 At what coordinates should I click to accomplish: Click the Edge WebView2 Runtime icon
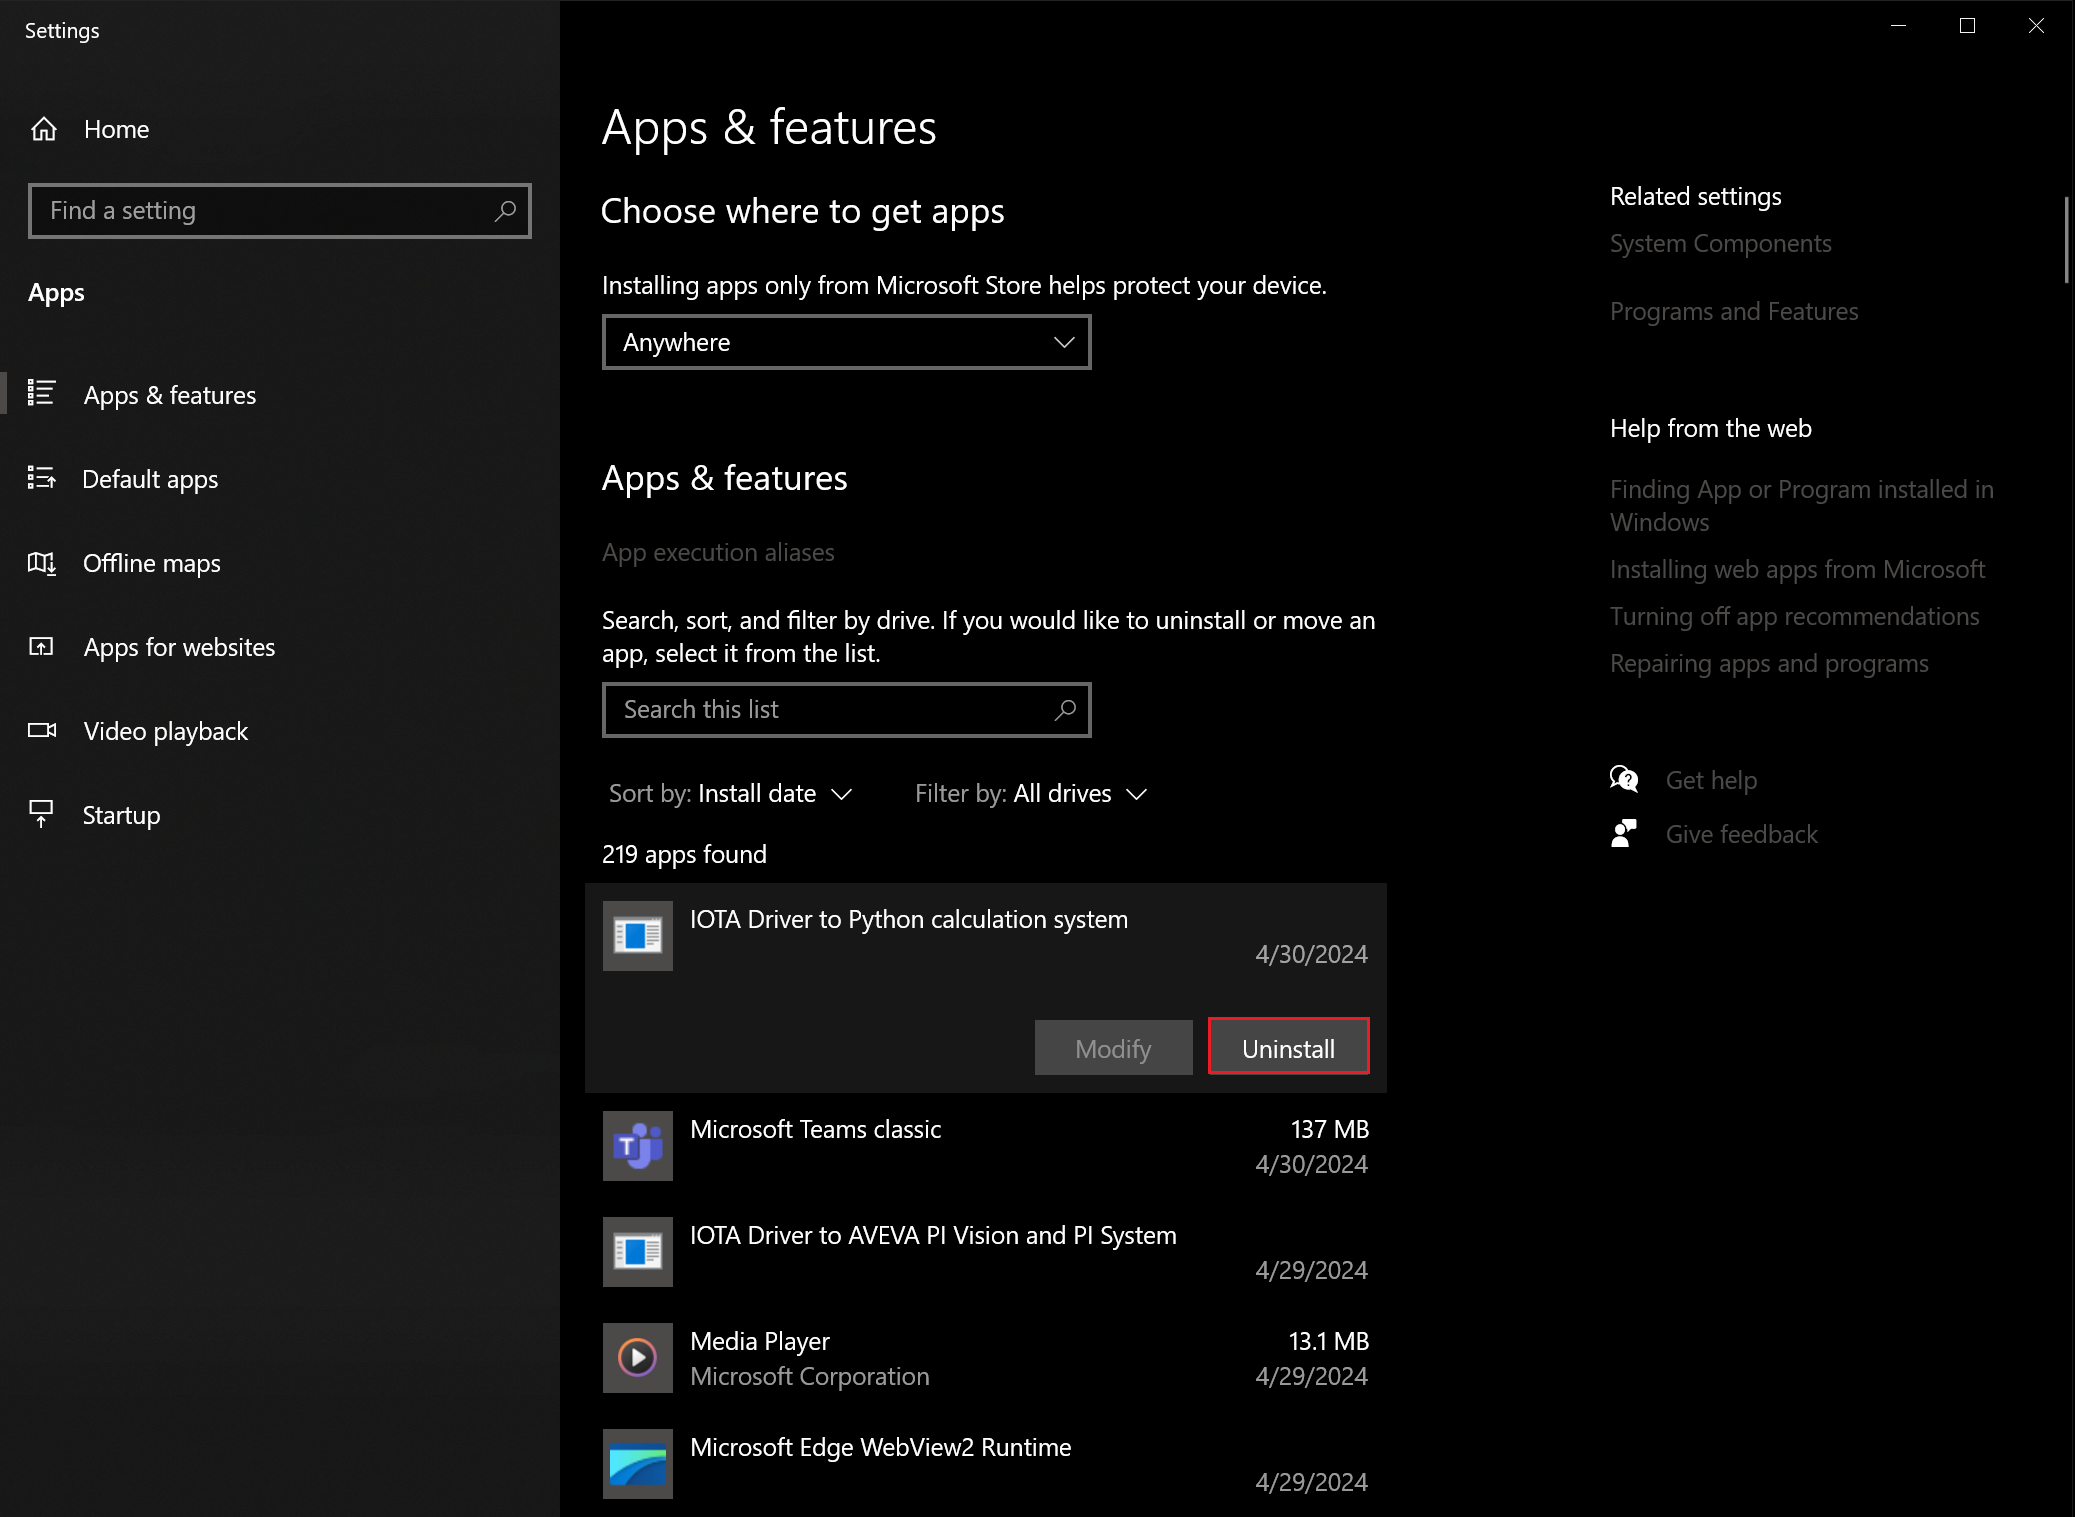pyautogui.click(x=638, y=1464)
